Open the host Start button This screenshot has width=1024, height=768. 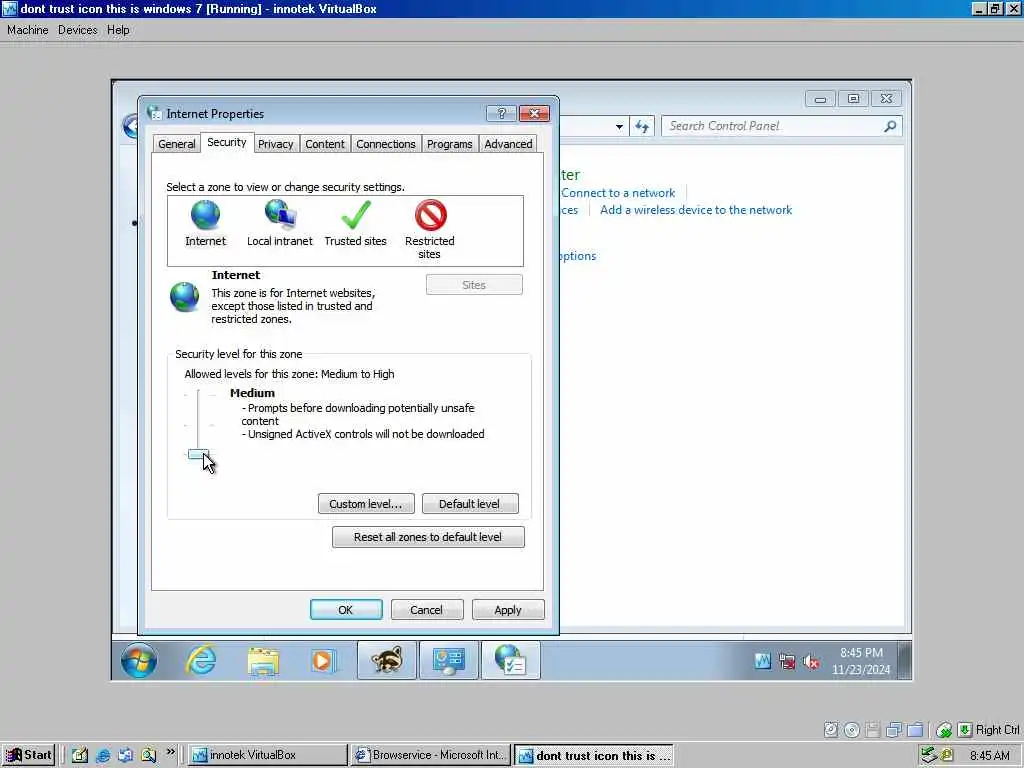tap(28, 755)
